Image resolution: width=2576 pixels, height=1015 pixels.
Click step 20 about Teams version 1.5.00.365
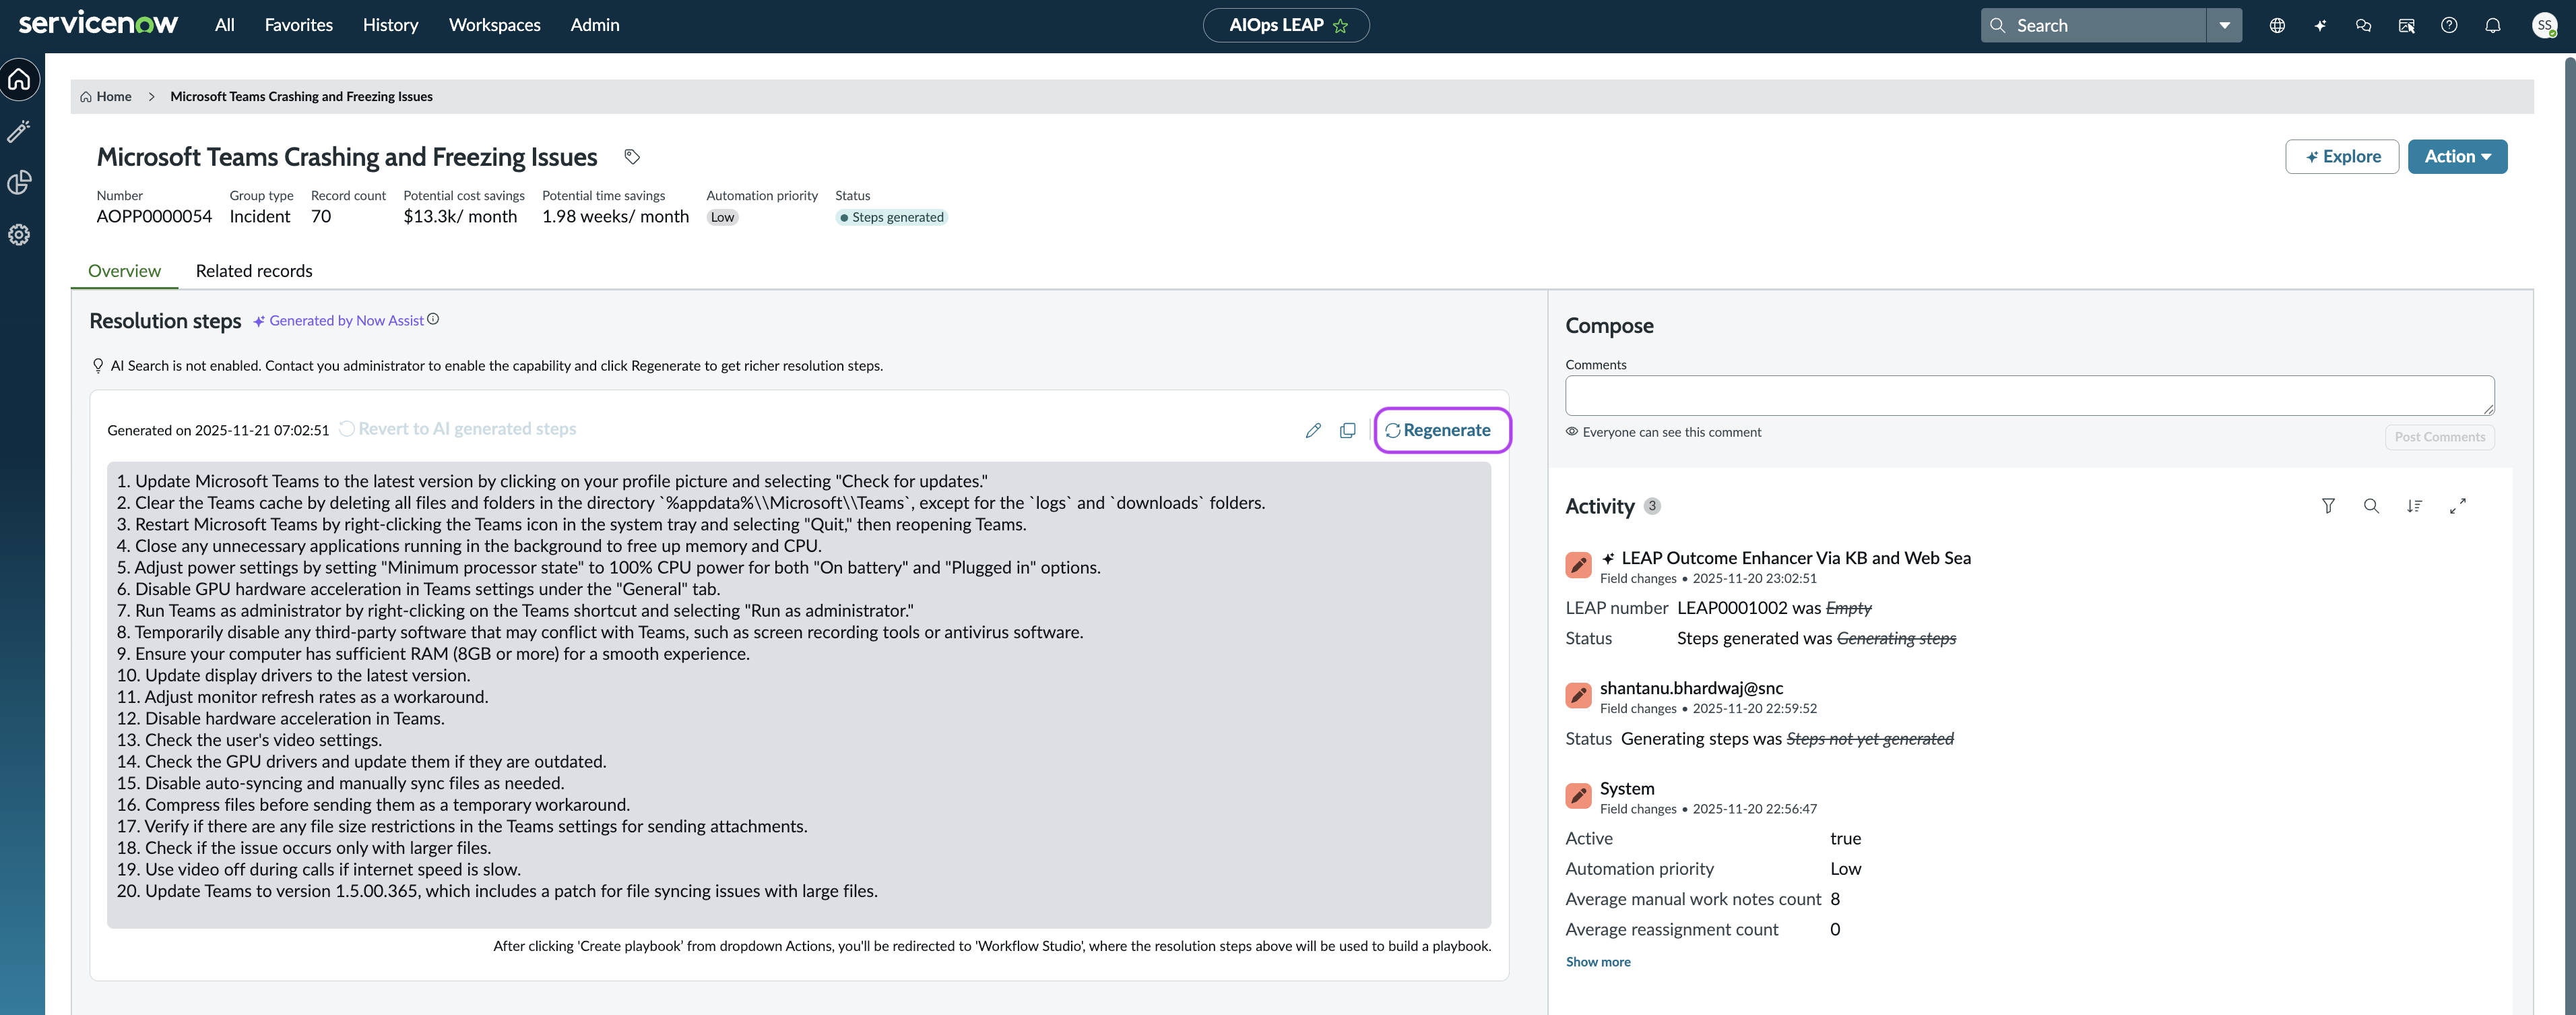pos(497,892)
